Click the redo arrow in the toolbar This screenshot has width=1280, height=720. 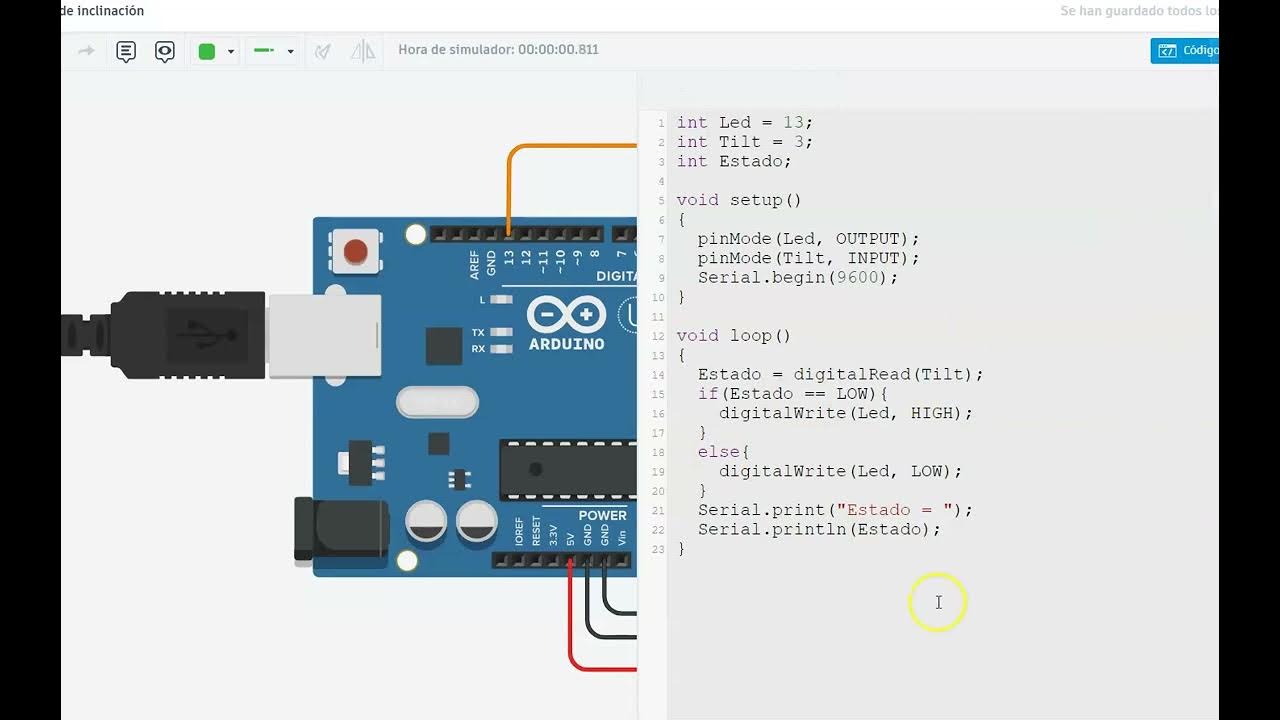pyautogui.click(x=86, y=50)
